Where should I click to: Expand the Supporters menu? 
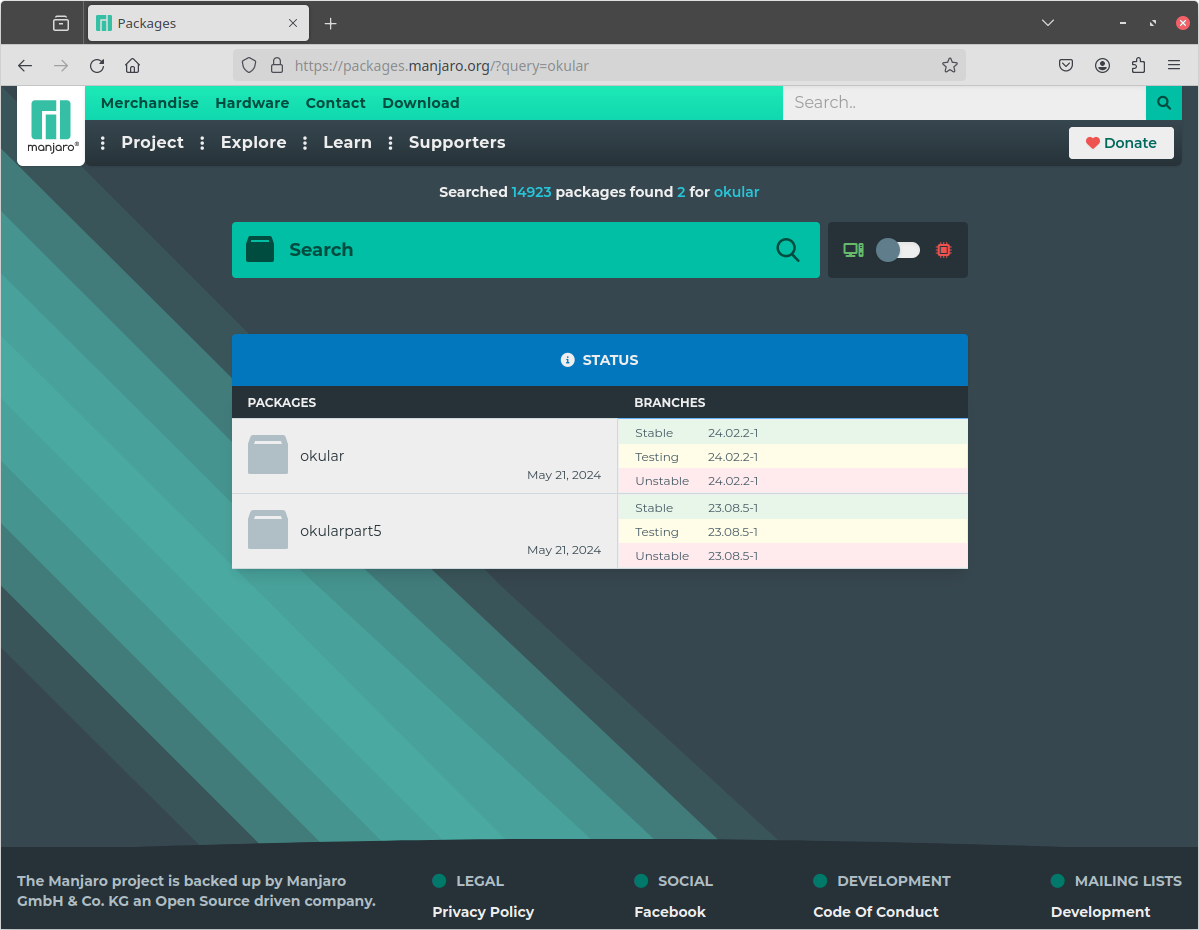tap(457, 142)
